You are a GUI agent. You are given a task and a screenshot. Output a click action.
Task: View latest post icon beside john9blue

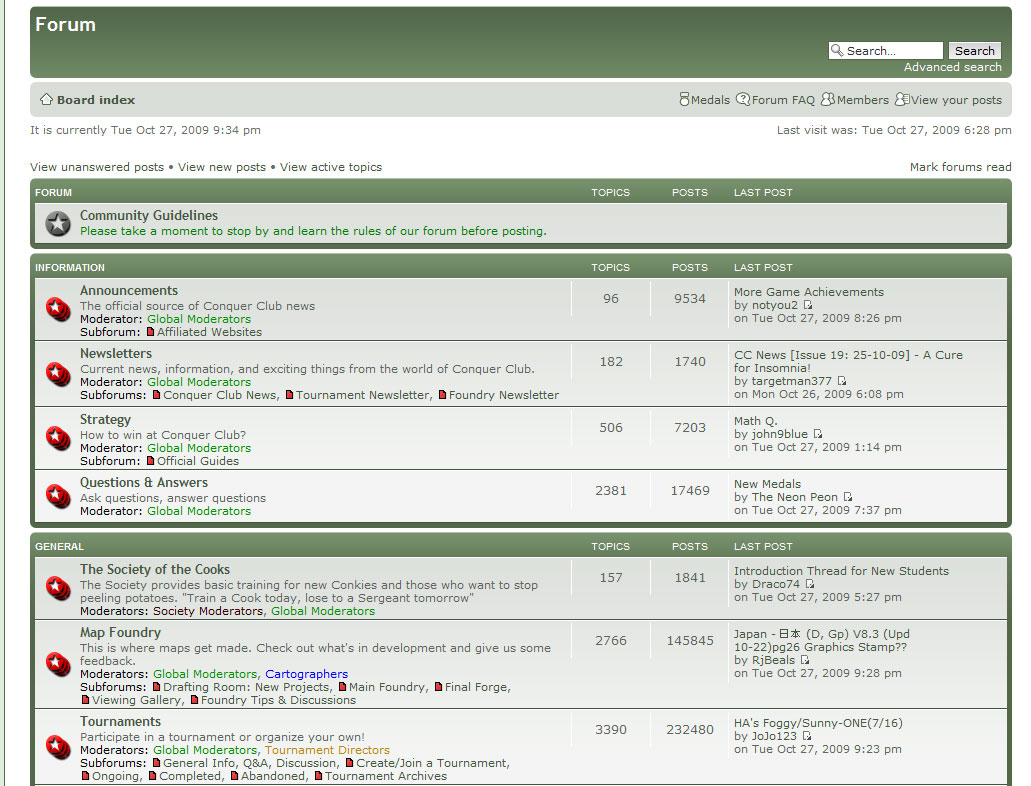pyautogui.click(x=818, y=434)
